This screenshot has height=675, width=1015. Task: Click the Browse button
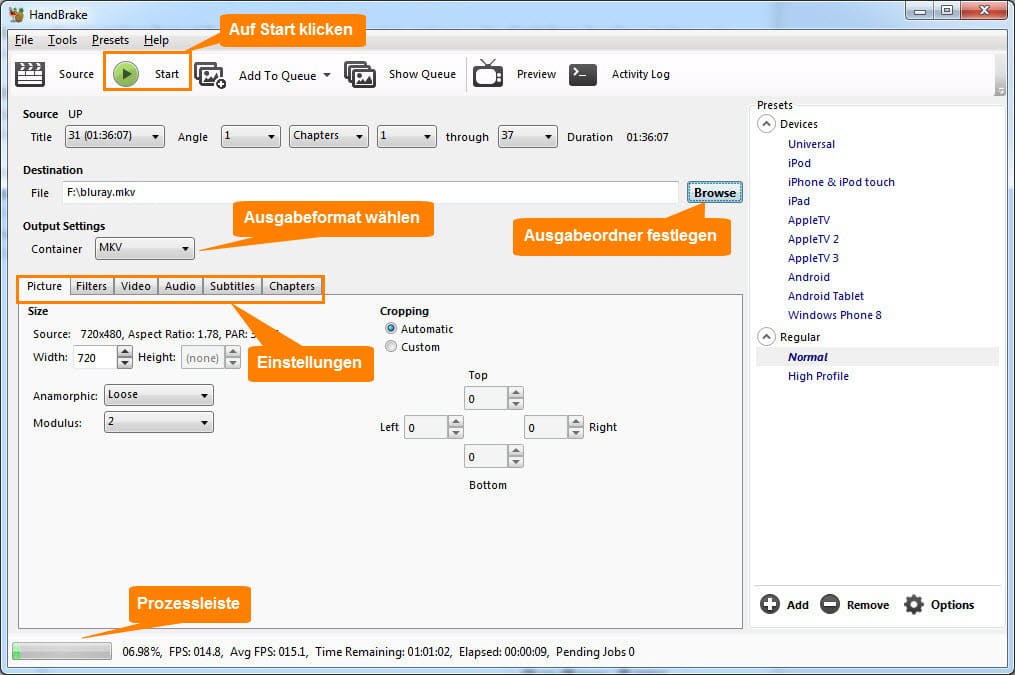pos(715,193)
